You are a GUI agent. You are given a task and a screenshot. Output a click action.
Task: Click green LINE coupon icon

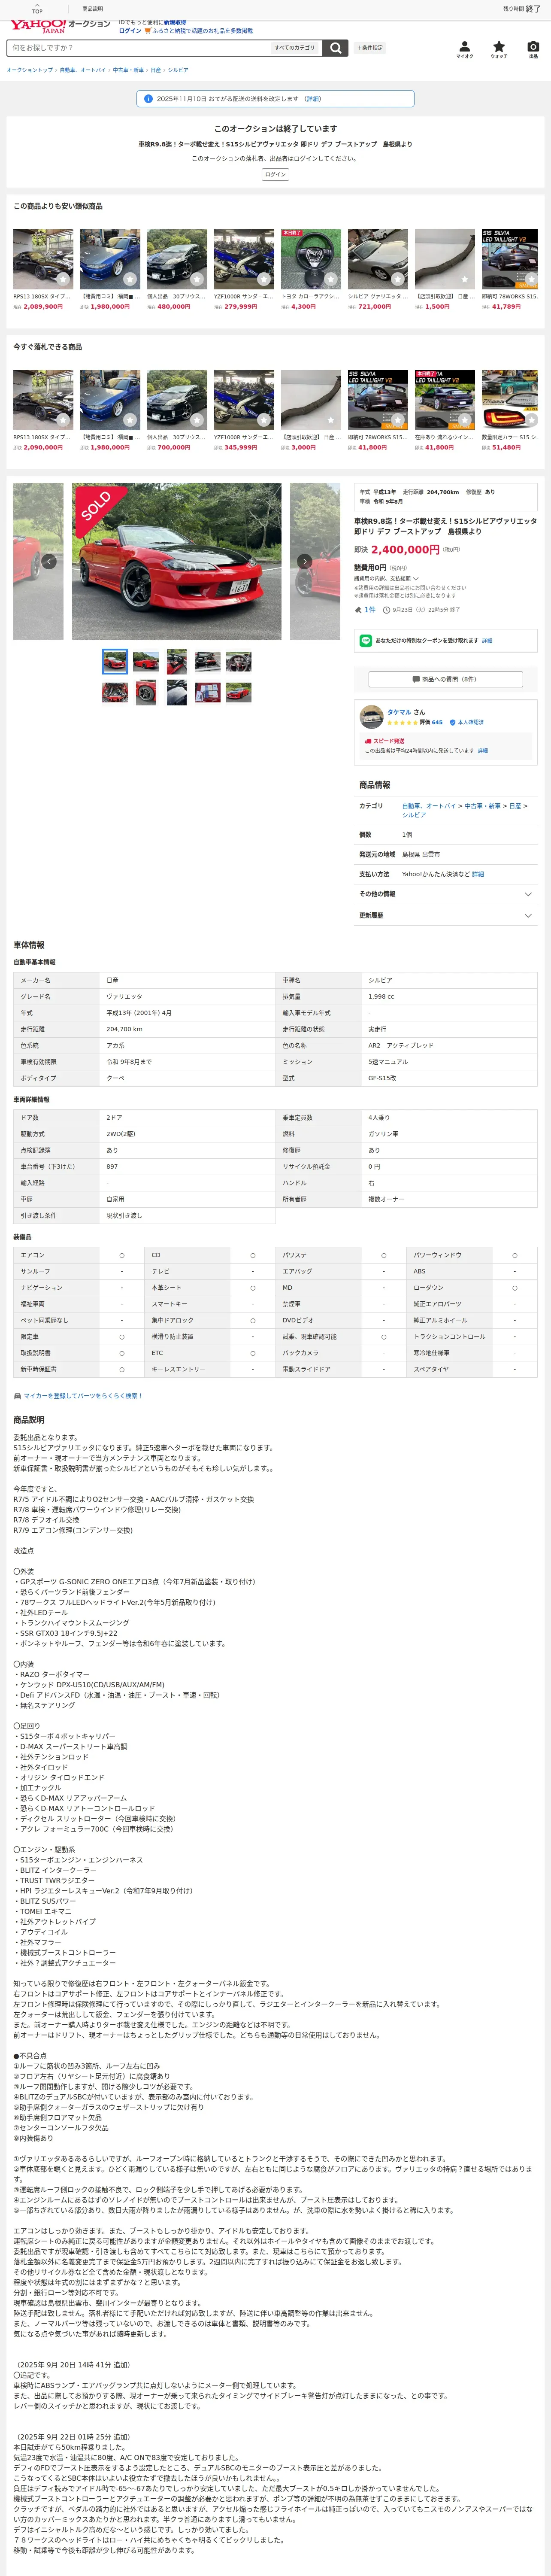[x=366, y=640]
